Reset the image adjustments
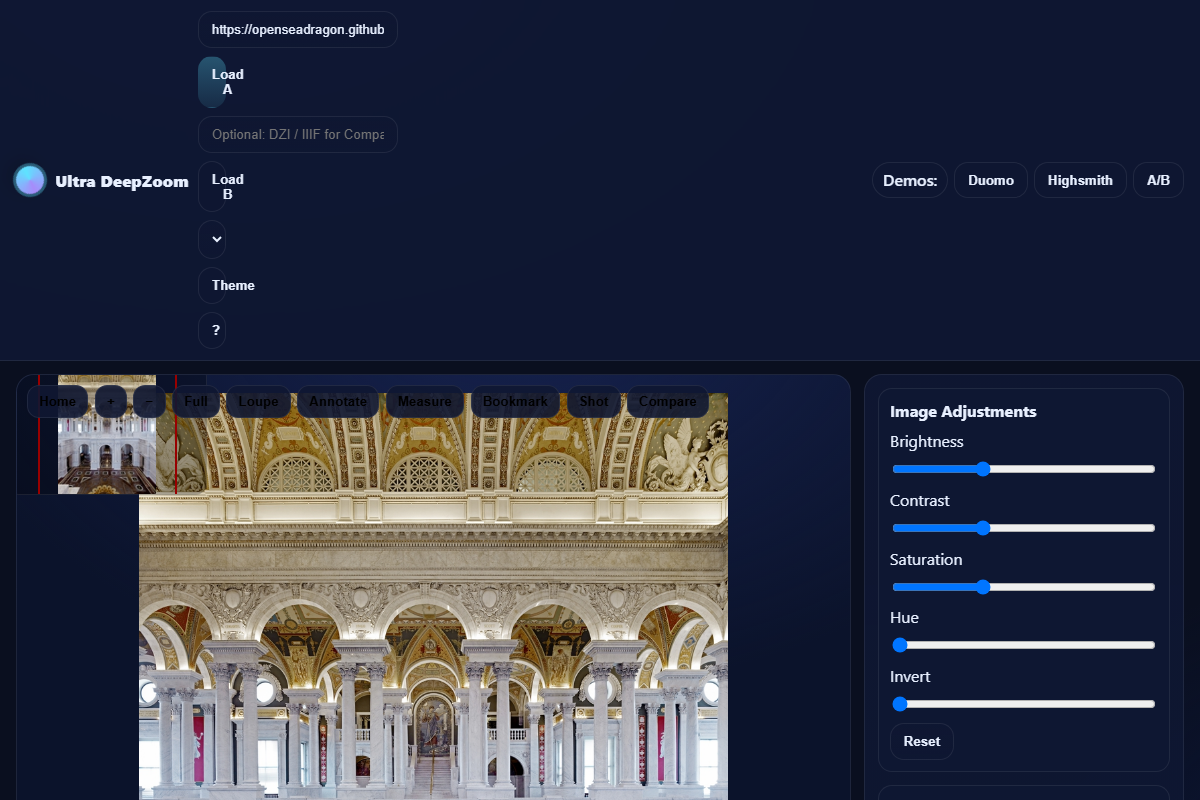 point(922,742)
